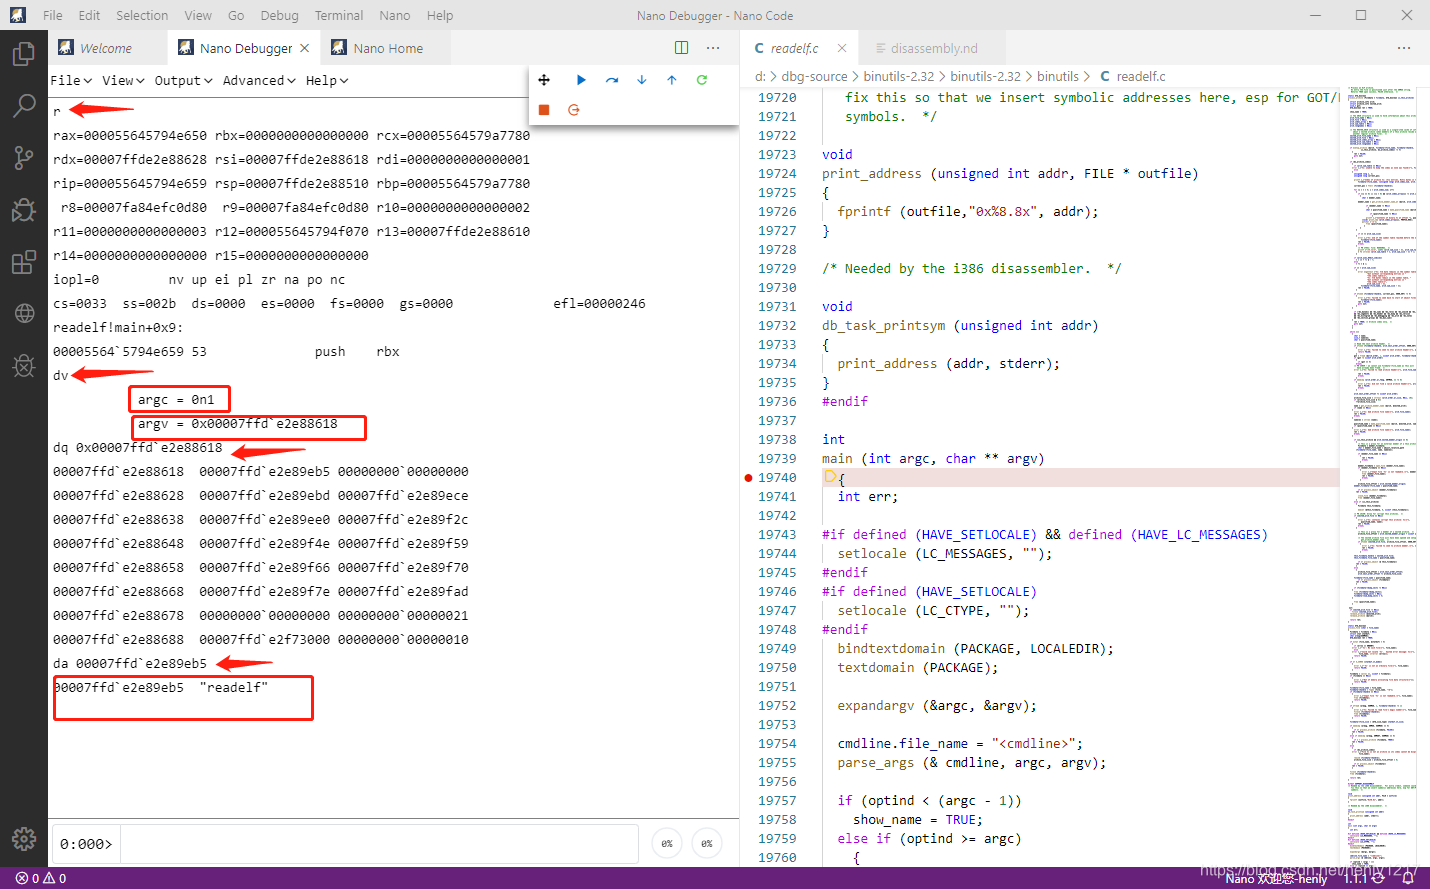Open the View menu in title bar

[198, 15]
